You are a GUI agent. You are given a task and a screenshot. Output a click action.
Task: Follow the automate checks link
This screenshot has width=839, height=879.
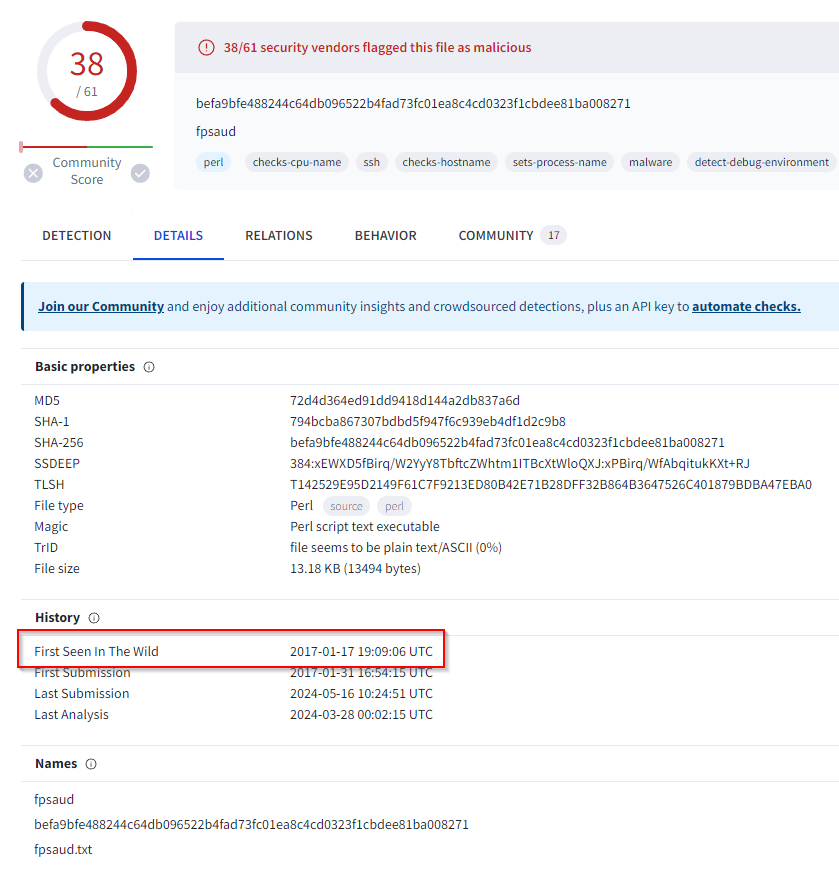pos(746,307)
